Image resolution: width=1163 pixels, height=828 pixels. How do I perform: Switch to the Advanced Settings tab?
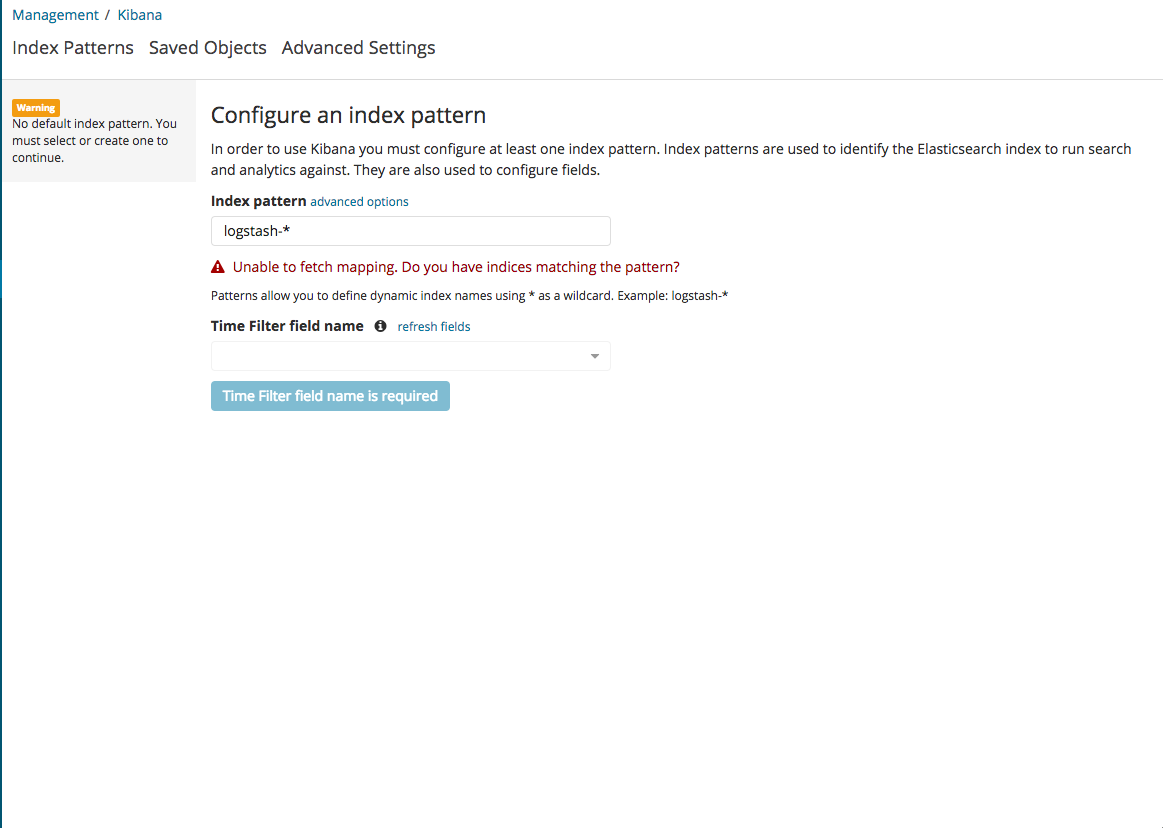pyautogui.click(x=358, y=47)
